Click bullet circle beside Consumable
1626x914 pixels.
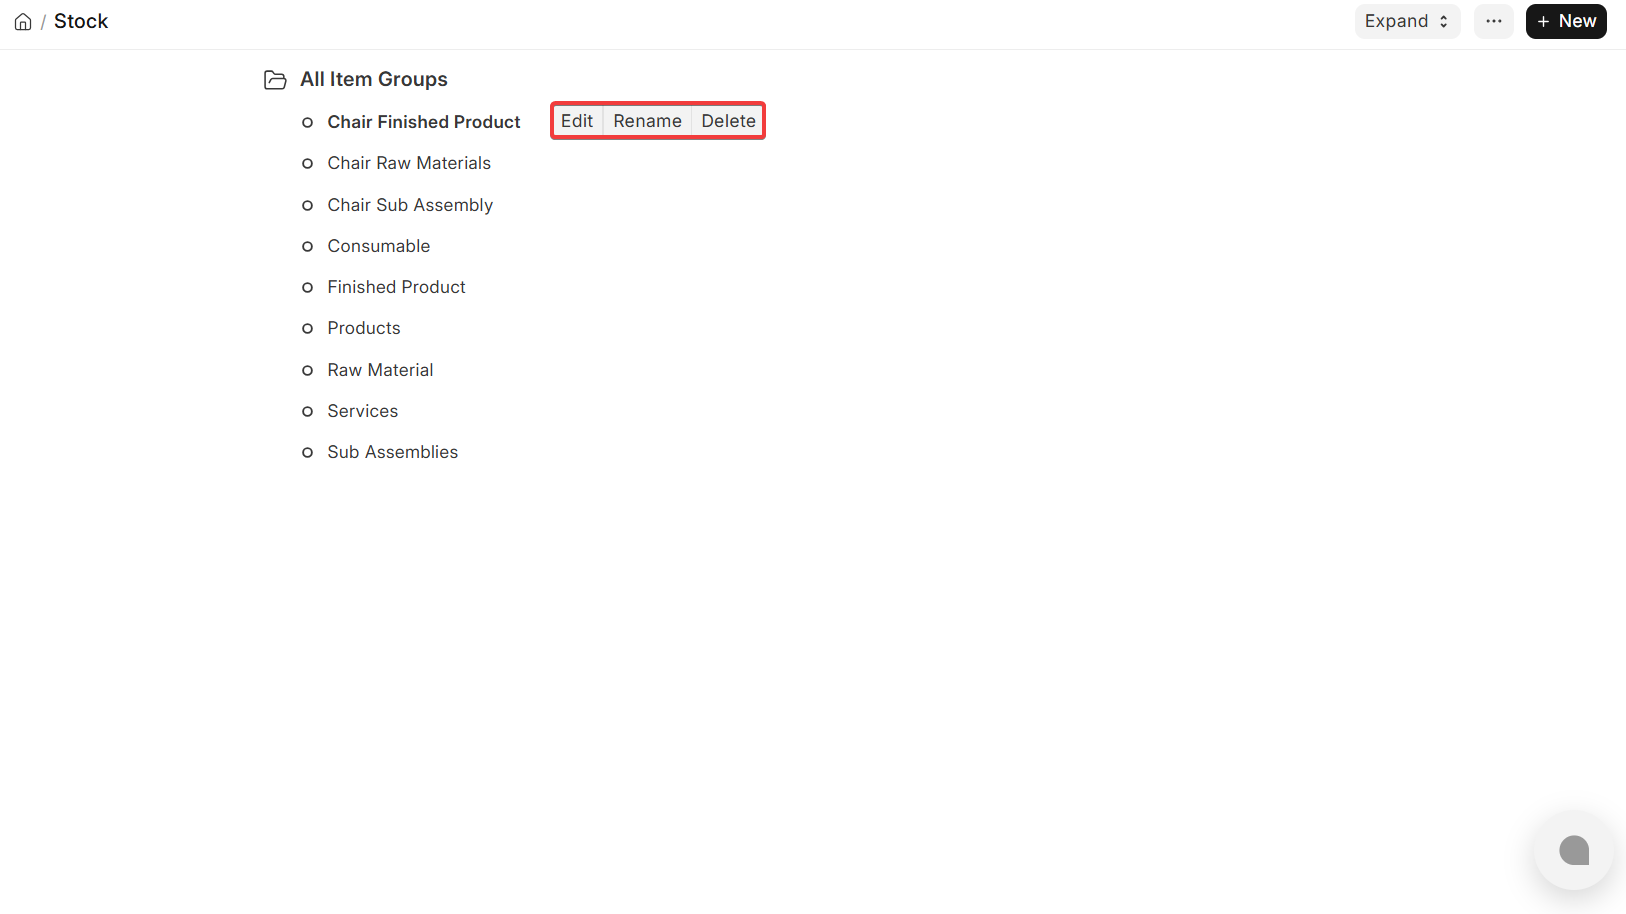click(x=307, y=247)
